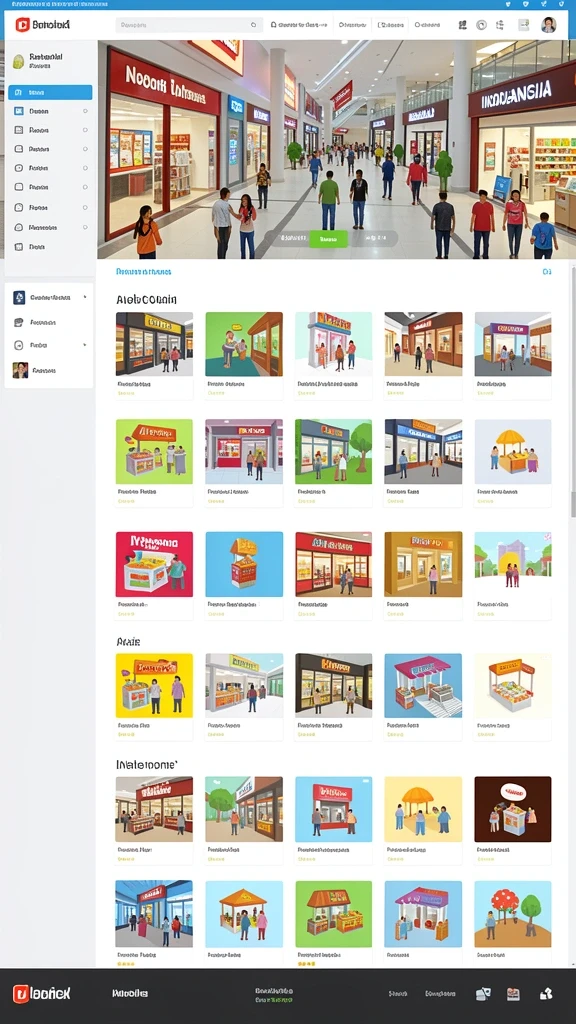The image size is (576, 1024).
Task: Expand arrow on the navy-icon lower sidebar row
Action: click(85, 297)
